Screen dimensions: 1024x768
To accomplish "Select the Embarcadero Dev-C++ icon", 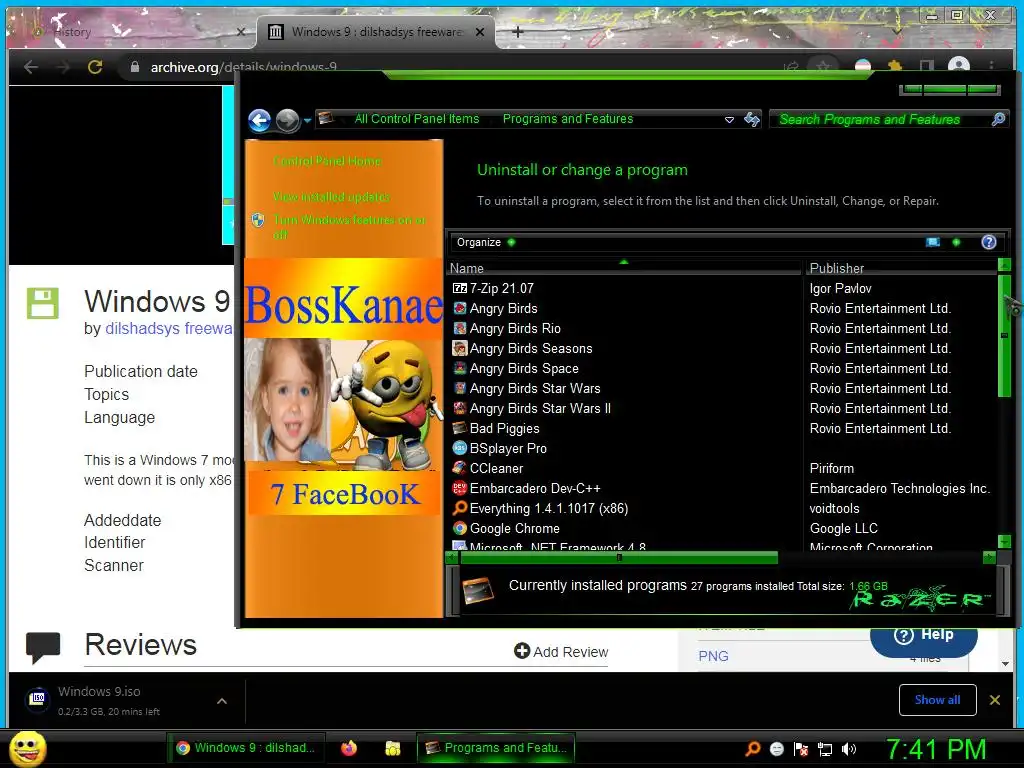I will tap(460, 488).
